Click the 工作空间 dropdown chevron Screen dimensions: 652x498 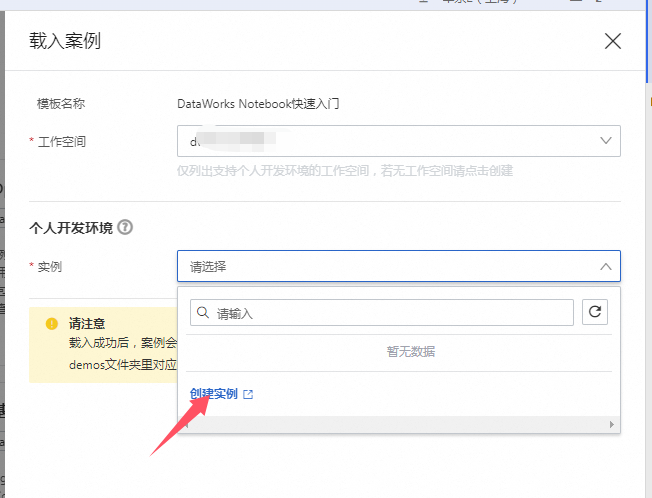click(x=606, y=141)
